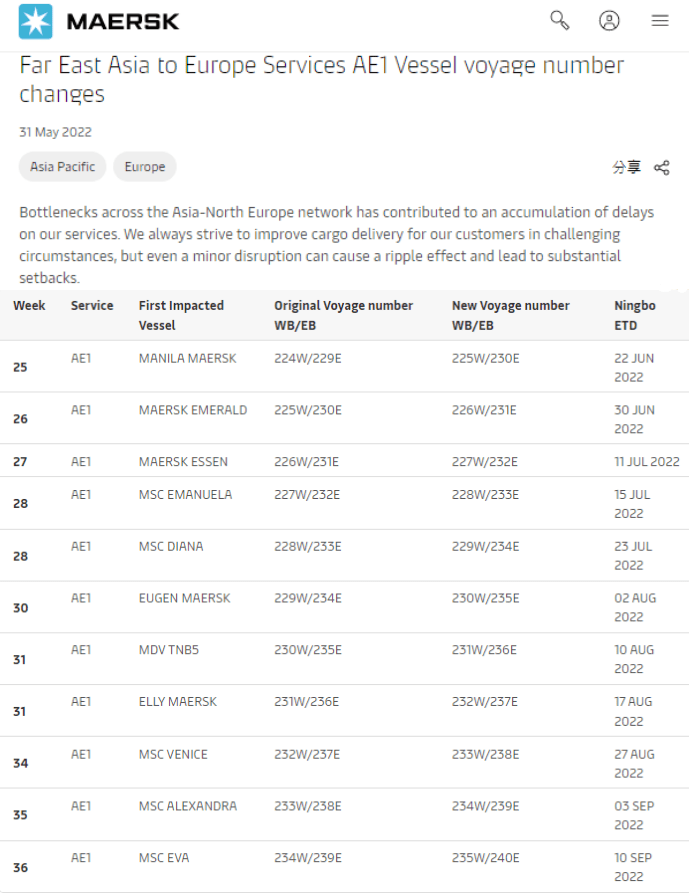Click the Week column header

29,306
